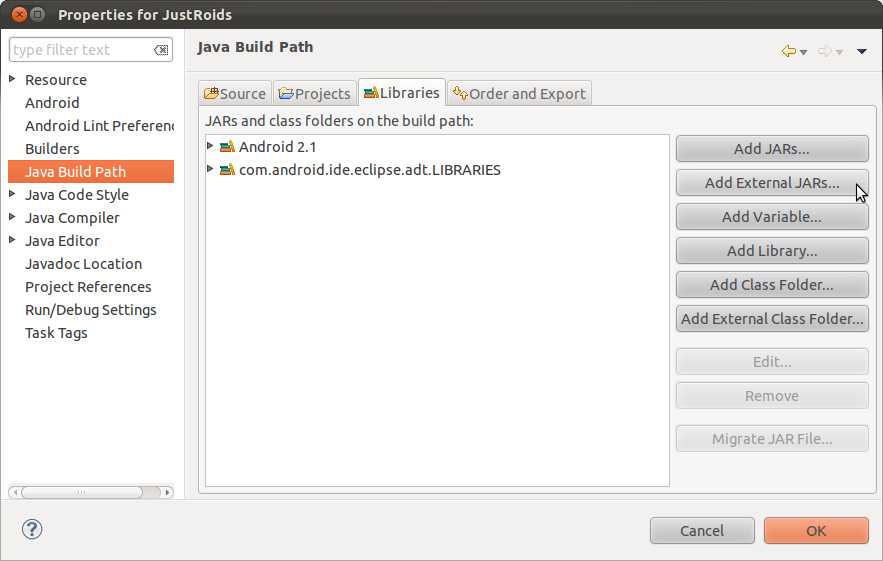Viewport: 883px width, 561px height.
Task: Select Android Lint Preferences item
Action: (x=100, y=126)
